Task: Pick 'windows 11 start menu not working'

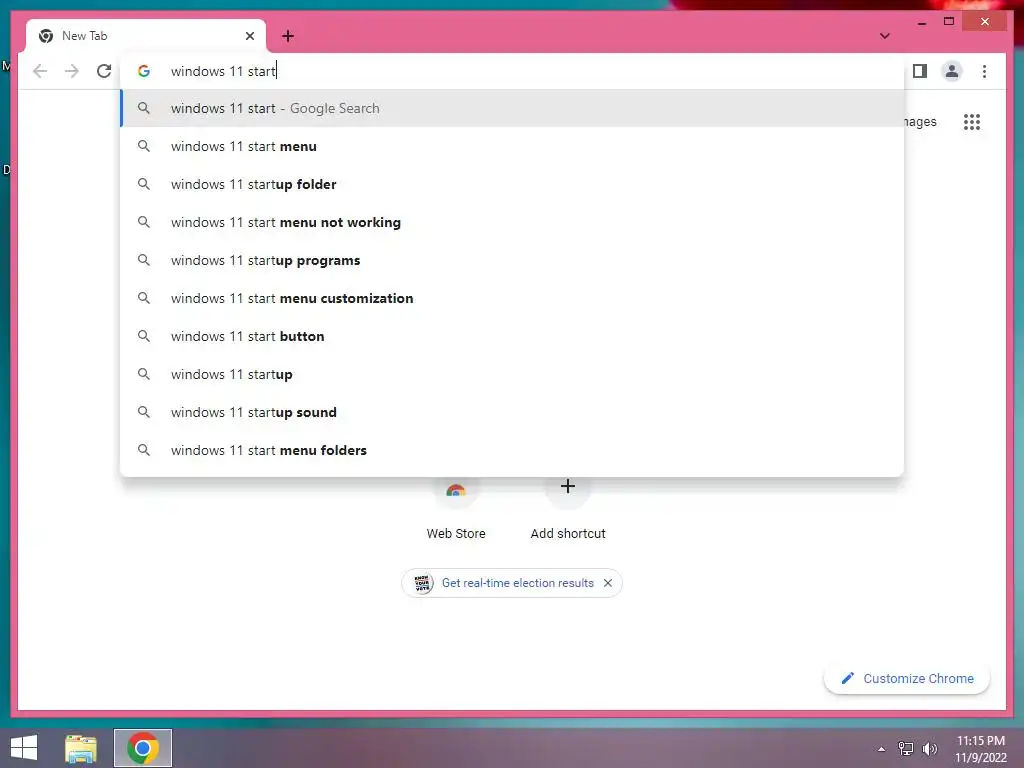Action: 512,222
